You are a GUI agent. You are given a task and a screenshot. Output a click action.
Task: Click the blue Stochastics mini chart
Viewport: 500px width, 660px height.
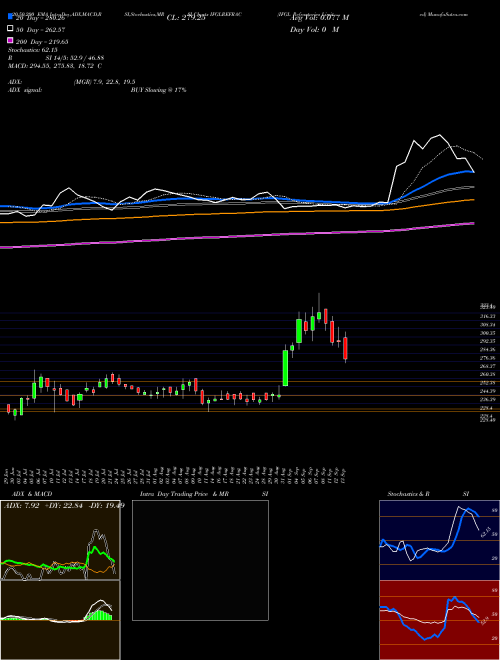tap(439, 540)
